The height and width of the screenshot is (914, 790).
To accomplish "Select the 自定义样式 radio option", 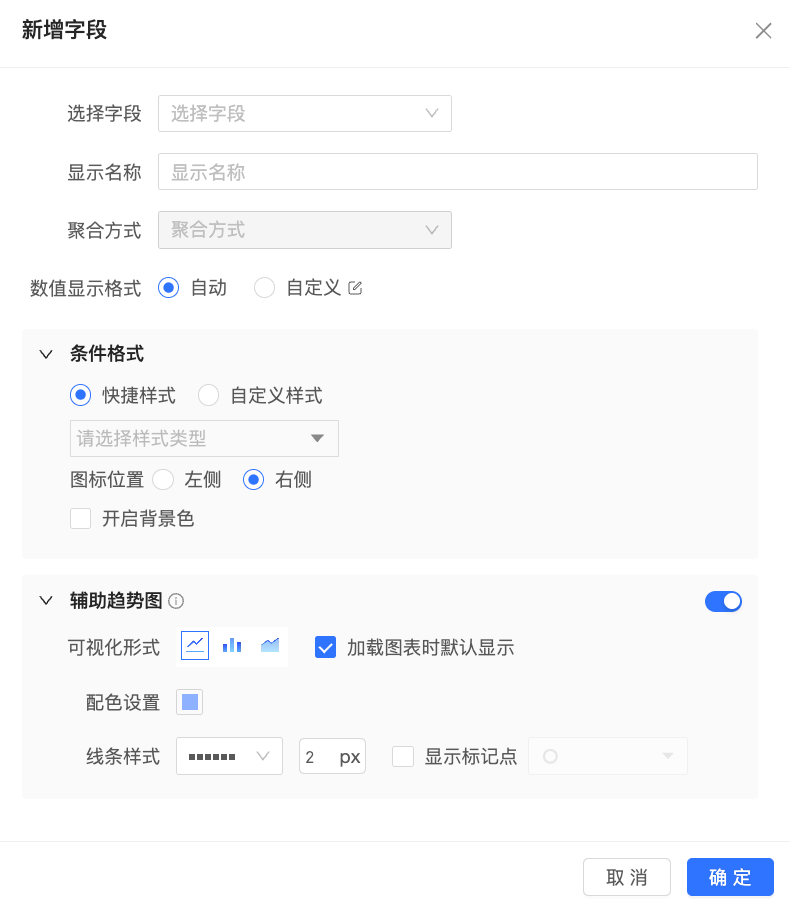I will [208, 395].
